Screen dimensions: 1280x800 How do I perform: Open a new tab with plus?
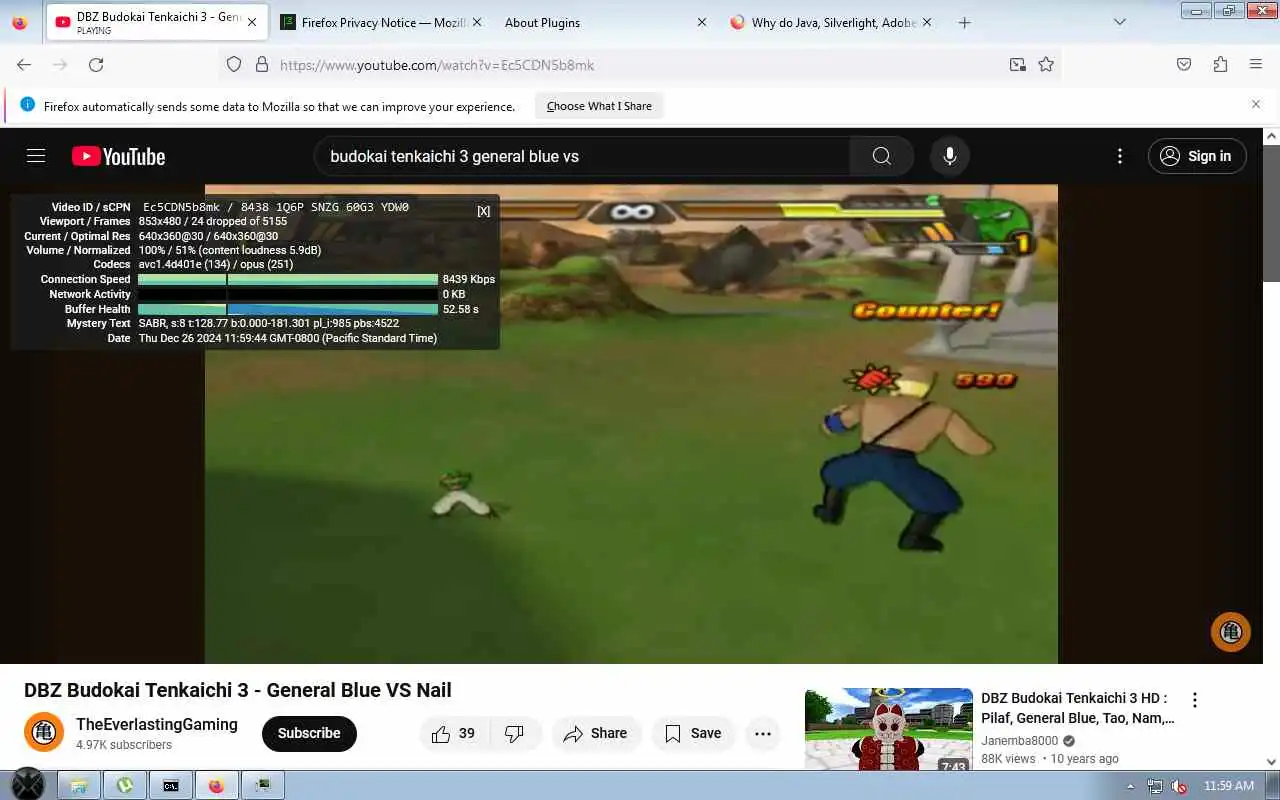964,22
